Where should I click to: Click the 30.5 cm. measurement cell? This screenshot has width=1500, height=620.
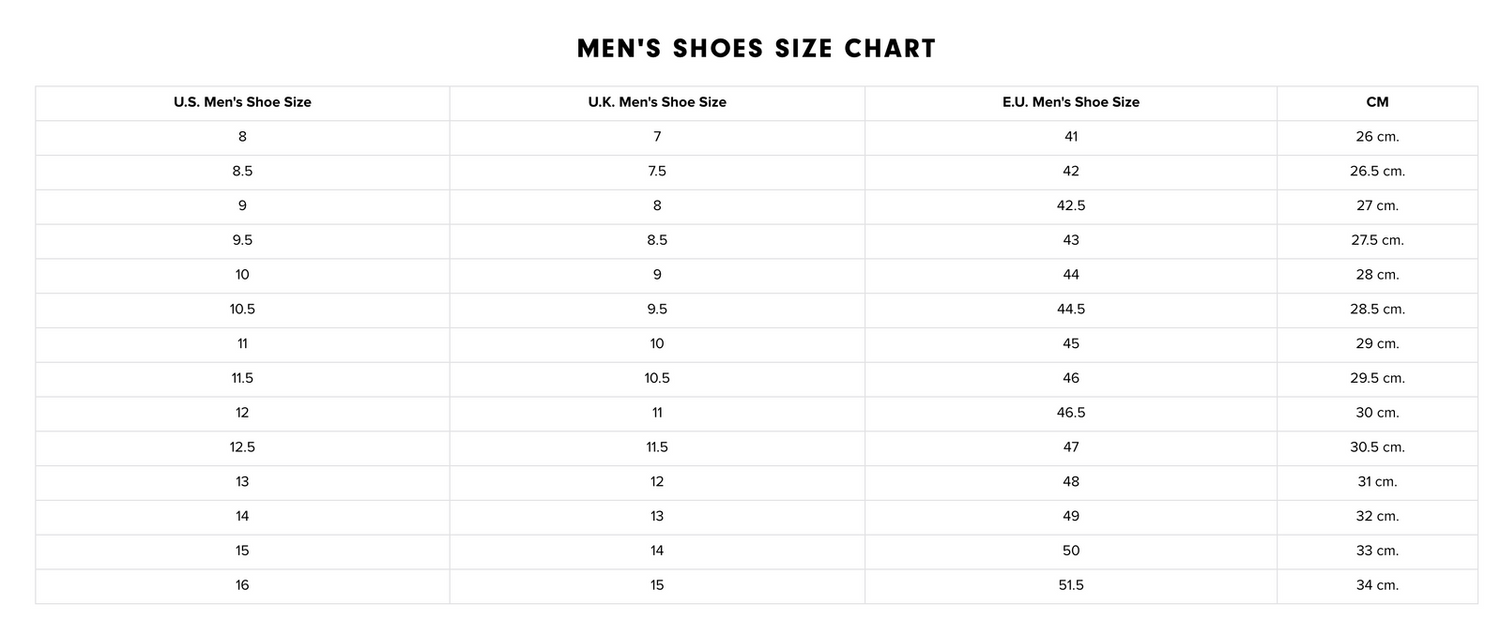(1377, 447)
